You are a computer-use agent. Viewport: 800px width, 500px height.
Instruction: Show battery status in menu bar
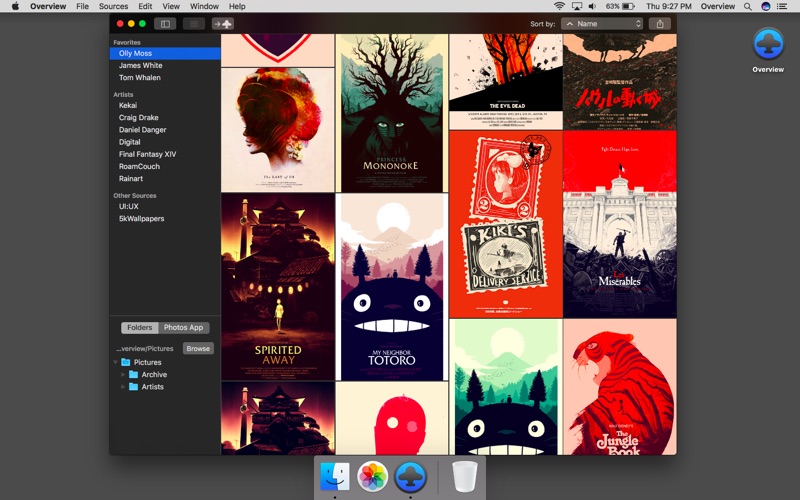click(620, 6)
